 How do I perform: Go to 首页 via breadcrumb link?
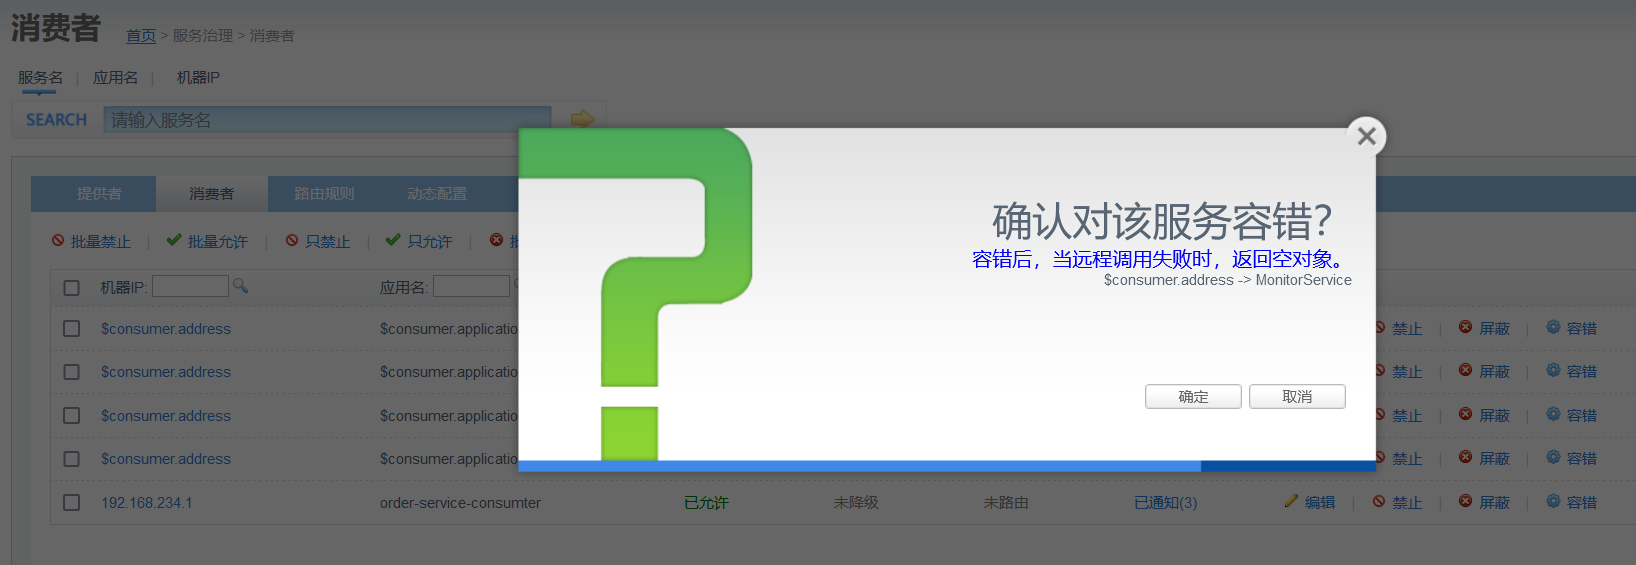point(141,36)
